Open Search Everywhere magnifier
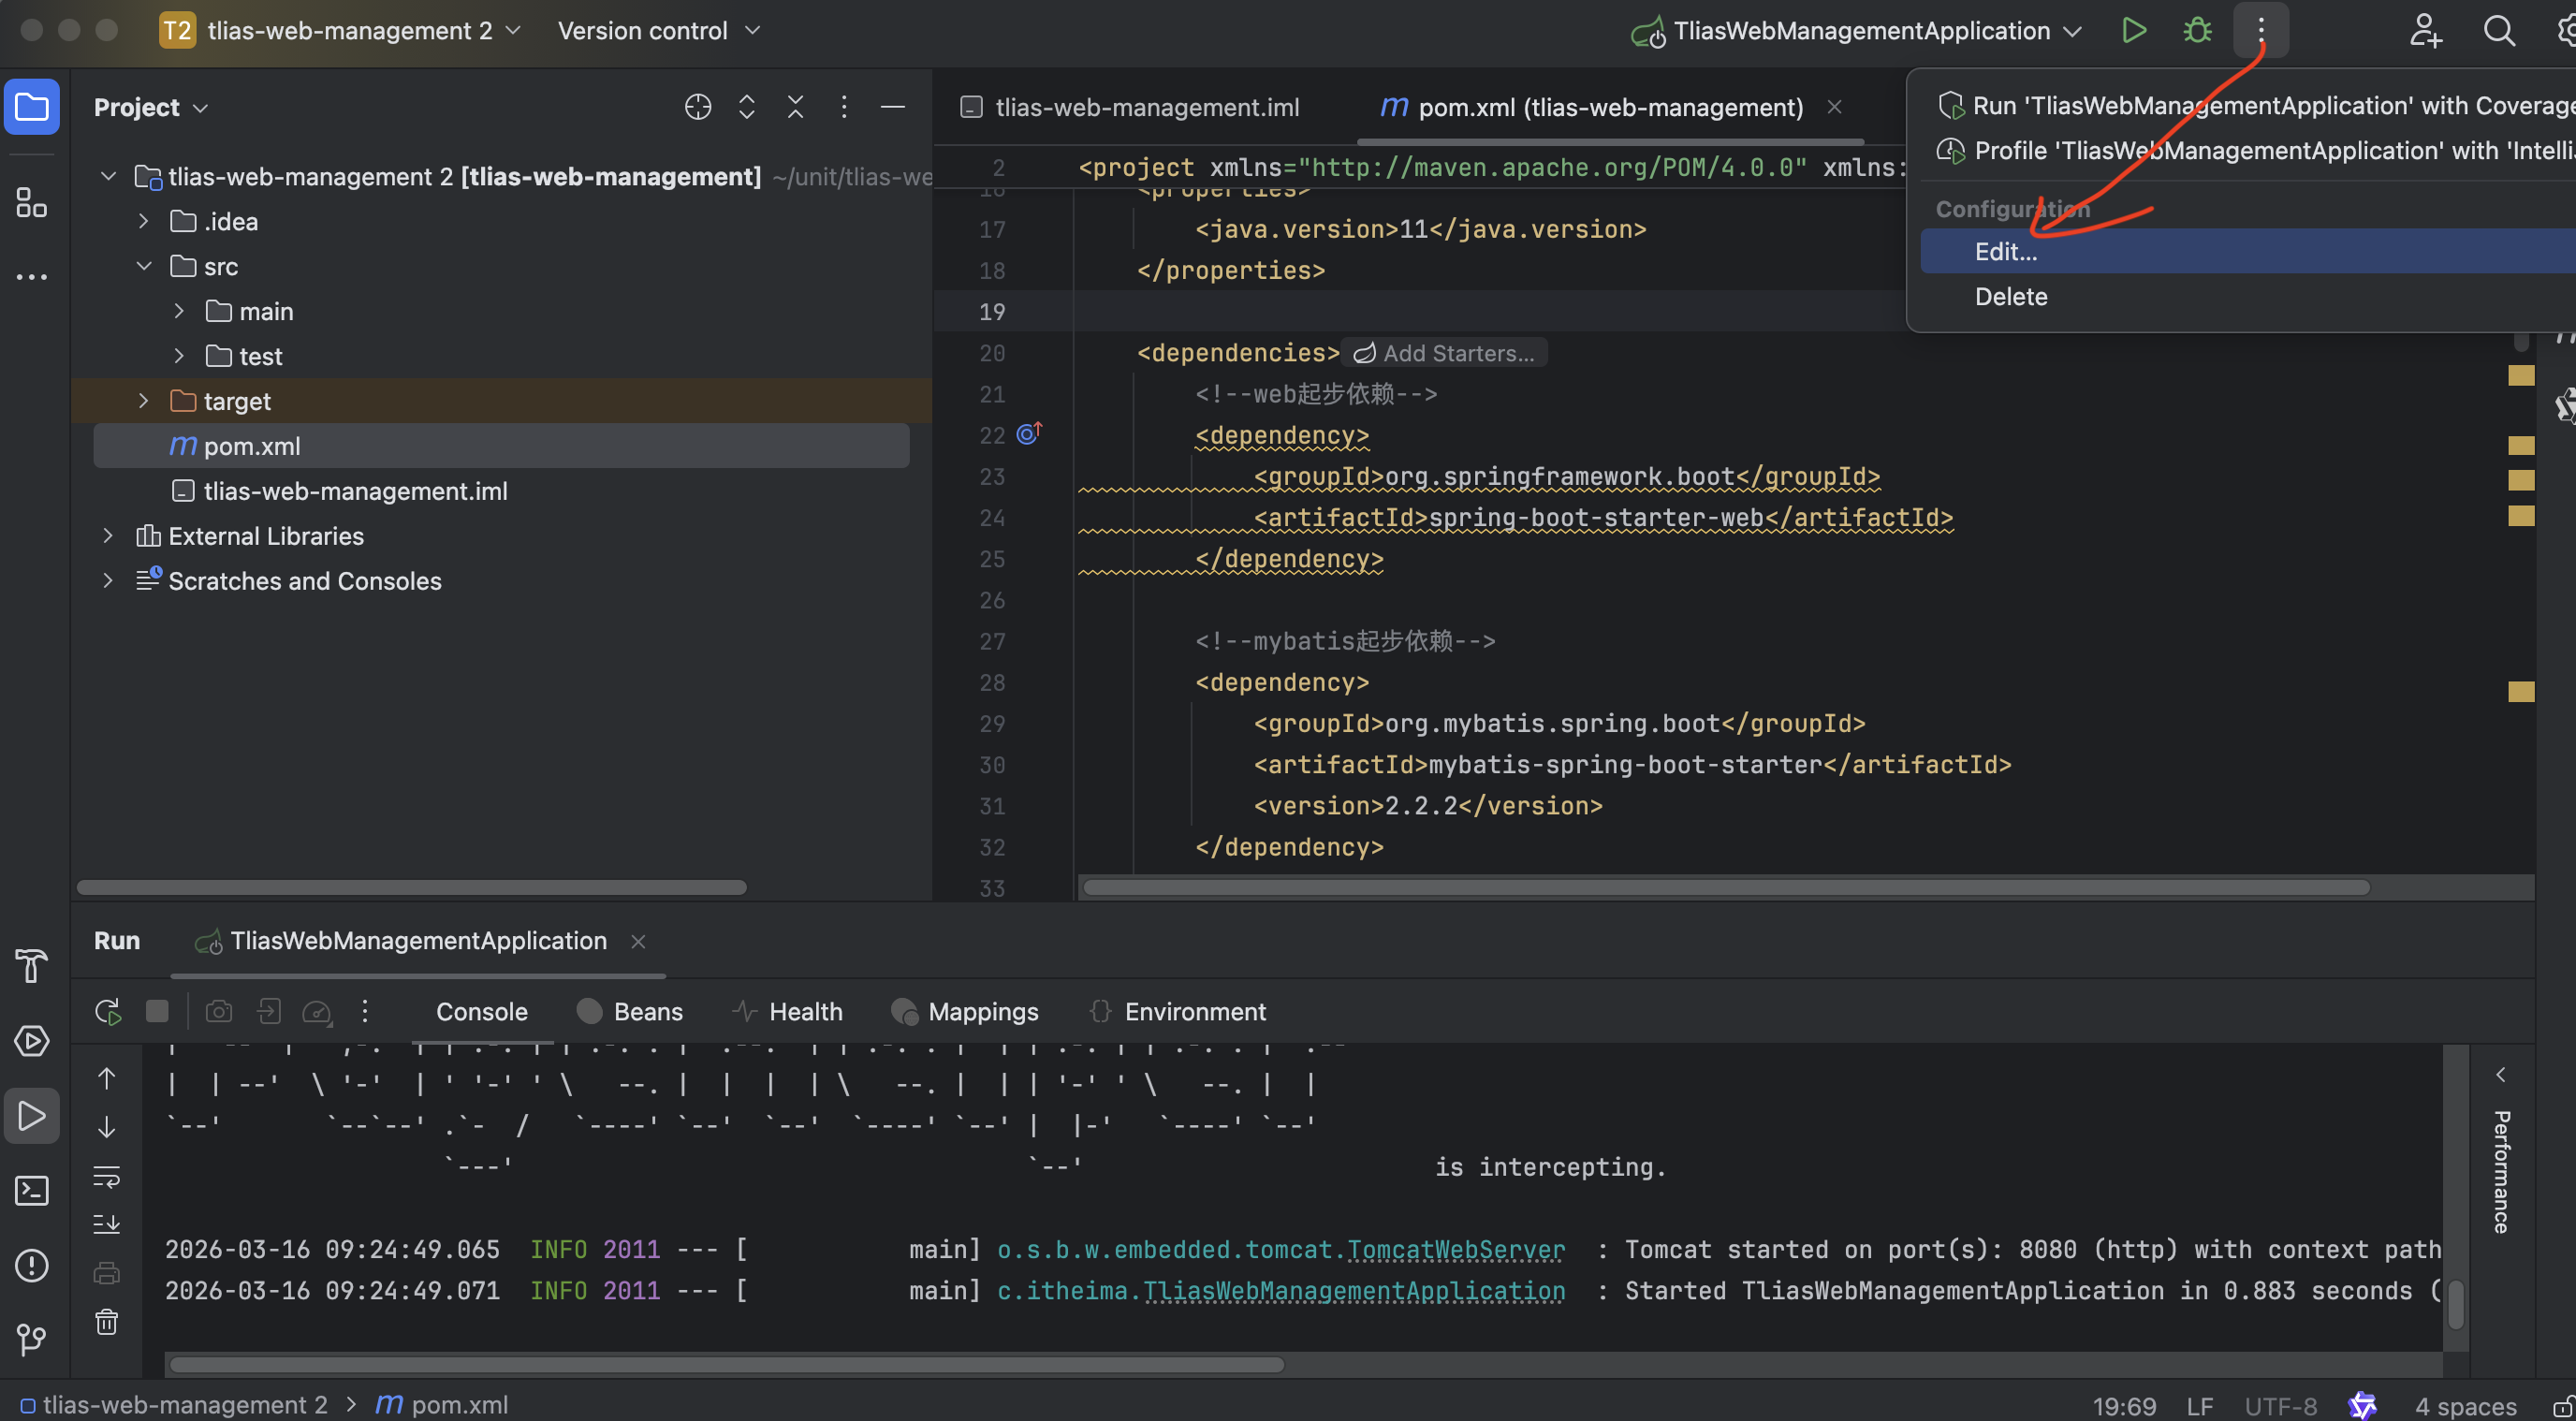The height and width of the screenshot is (1421, 2576). [2499, 31]
